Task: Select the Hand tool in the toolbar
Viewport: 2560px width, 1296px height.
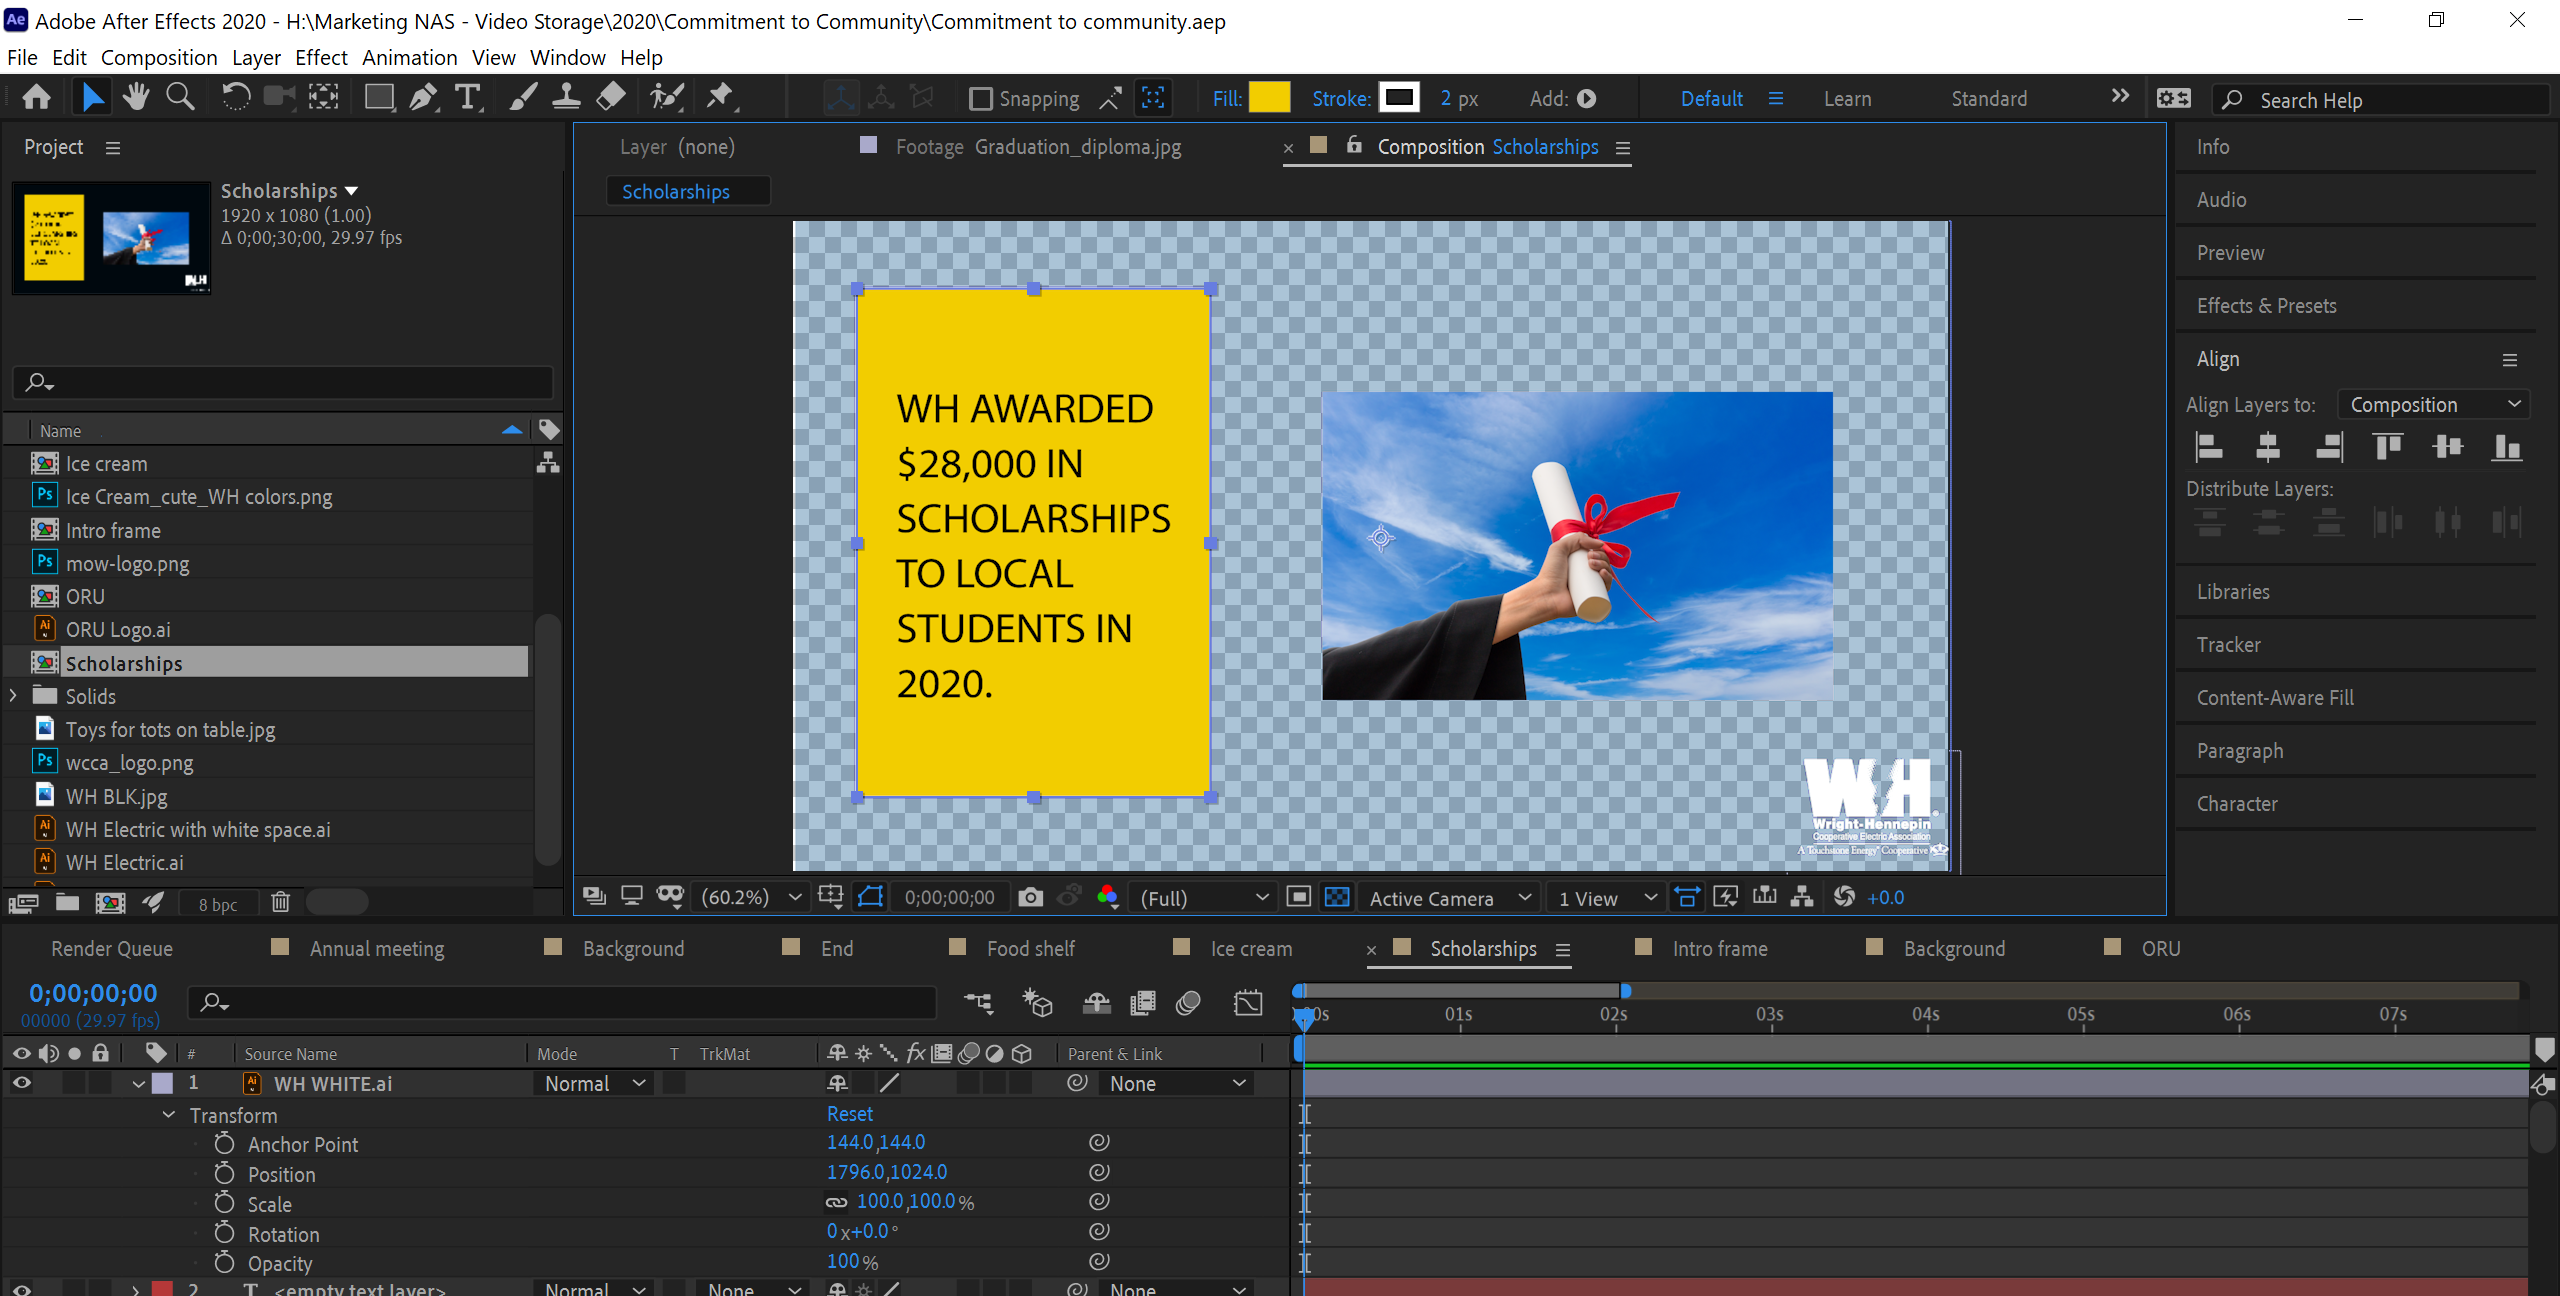Action: (135, 96)
